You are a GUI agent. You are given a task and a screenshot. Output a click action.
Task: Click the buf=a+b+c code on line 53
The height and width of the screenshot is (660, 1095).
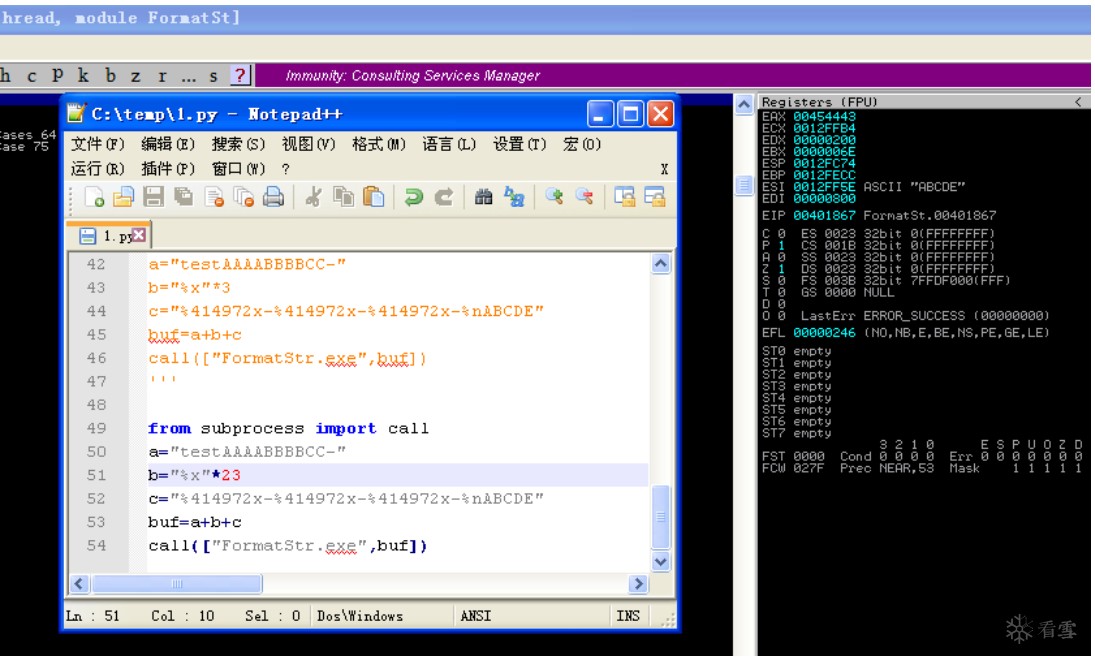click(x=195, y=522)
